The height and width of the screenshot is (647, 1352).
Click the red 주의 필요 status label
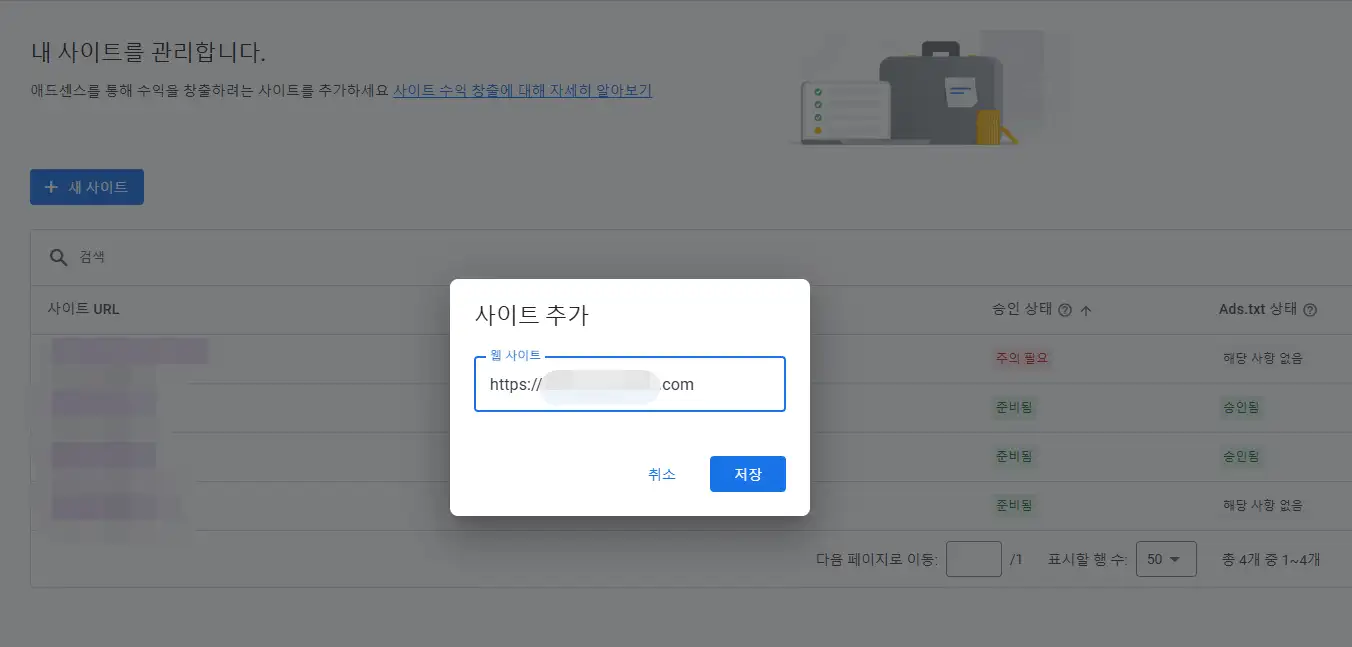[x=1021, y=358]
